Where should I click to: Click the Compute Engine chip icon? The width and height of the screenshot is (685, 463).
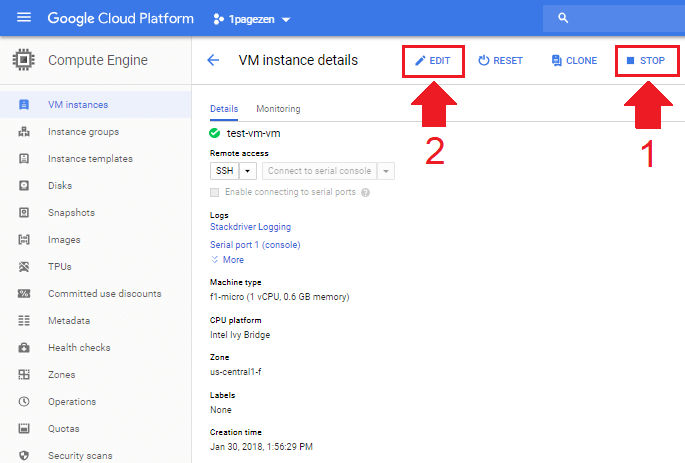(x=24, y=60)
